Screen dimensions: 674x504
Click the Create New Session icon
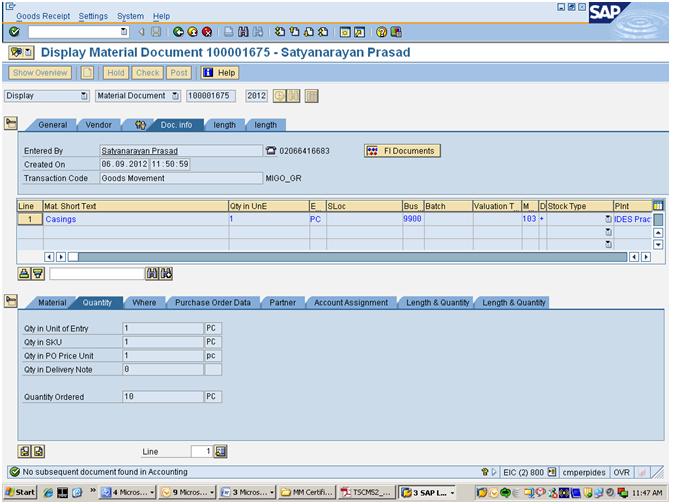(345, 32)
